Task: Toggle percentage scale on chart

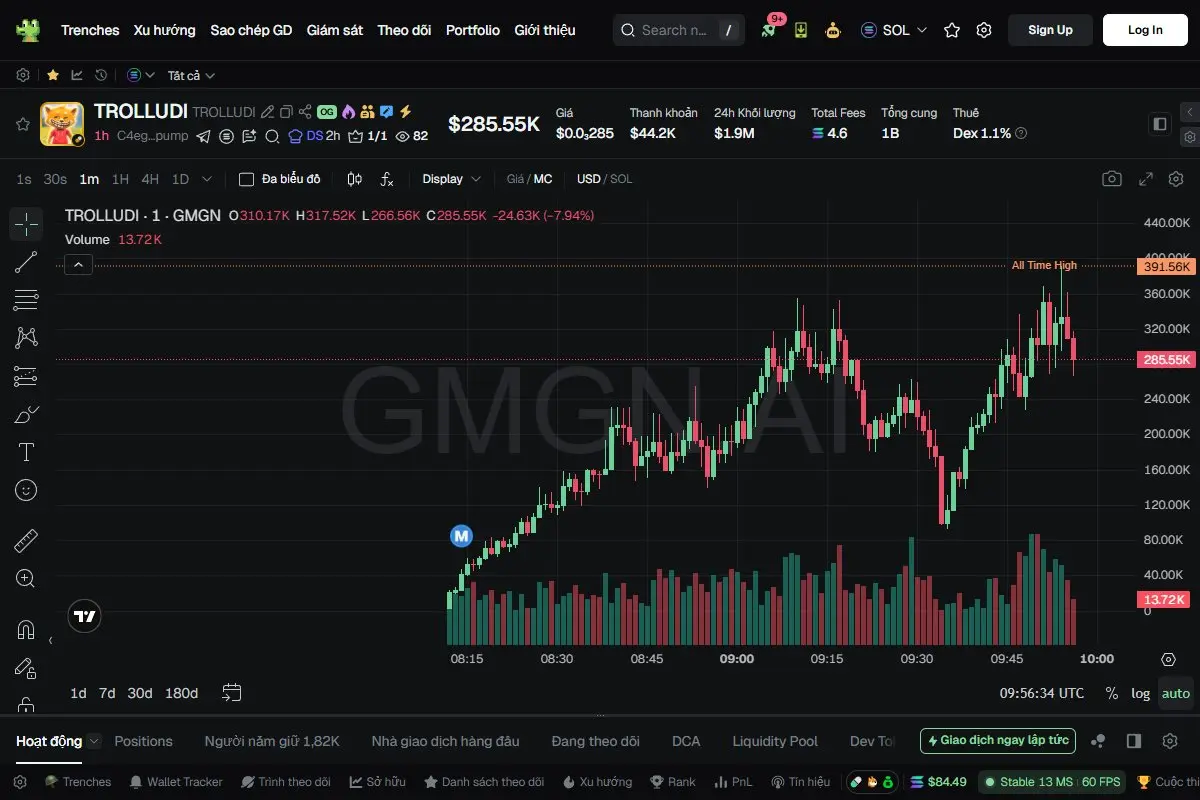Action: 1112,693
